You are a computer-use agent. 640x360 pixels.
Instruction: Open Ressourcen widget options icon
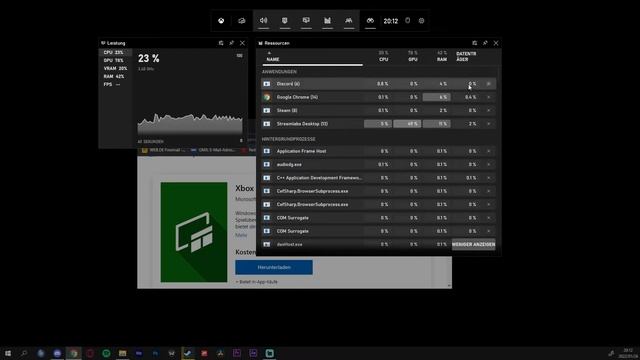point(474,43)
